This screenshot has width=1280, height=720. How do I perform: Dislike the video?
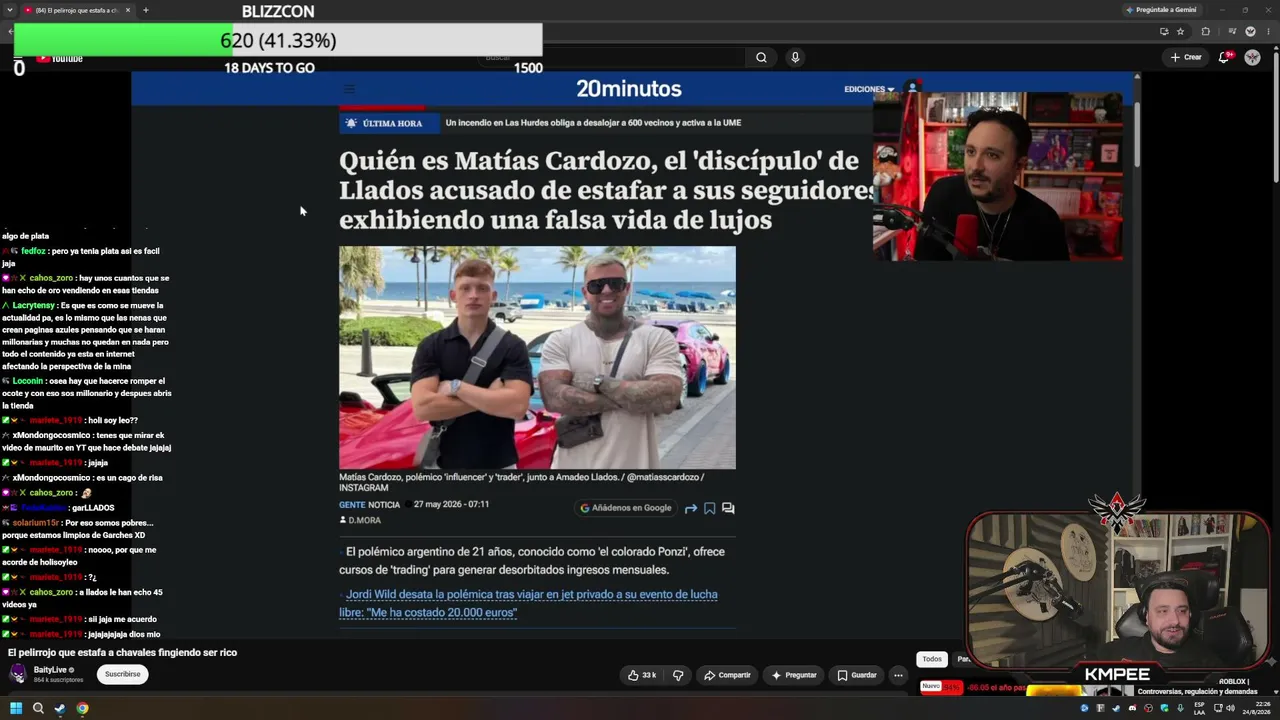678,675
